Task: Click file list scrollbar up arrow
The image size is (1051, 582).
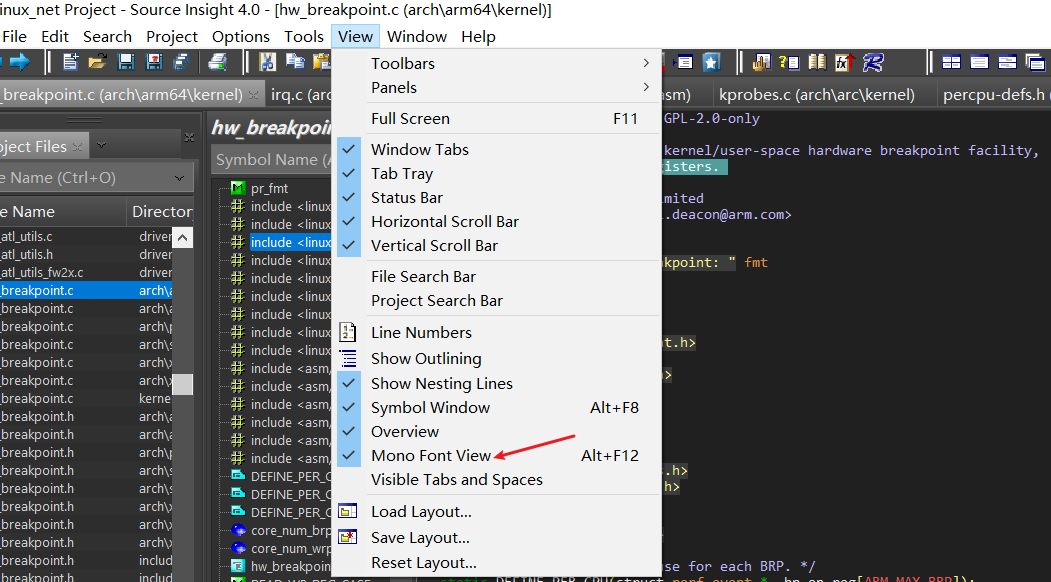Action: (182, 237)
